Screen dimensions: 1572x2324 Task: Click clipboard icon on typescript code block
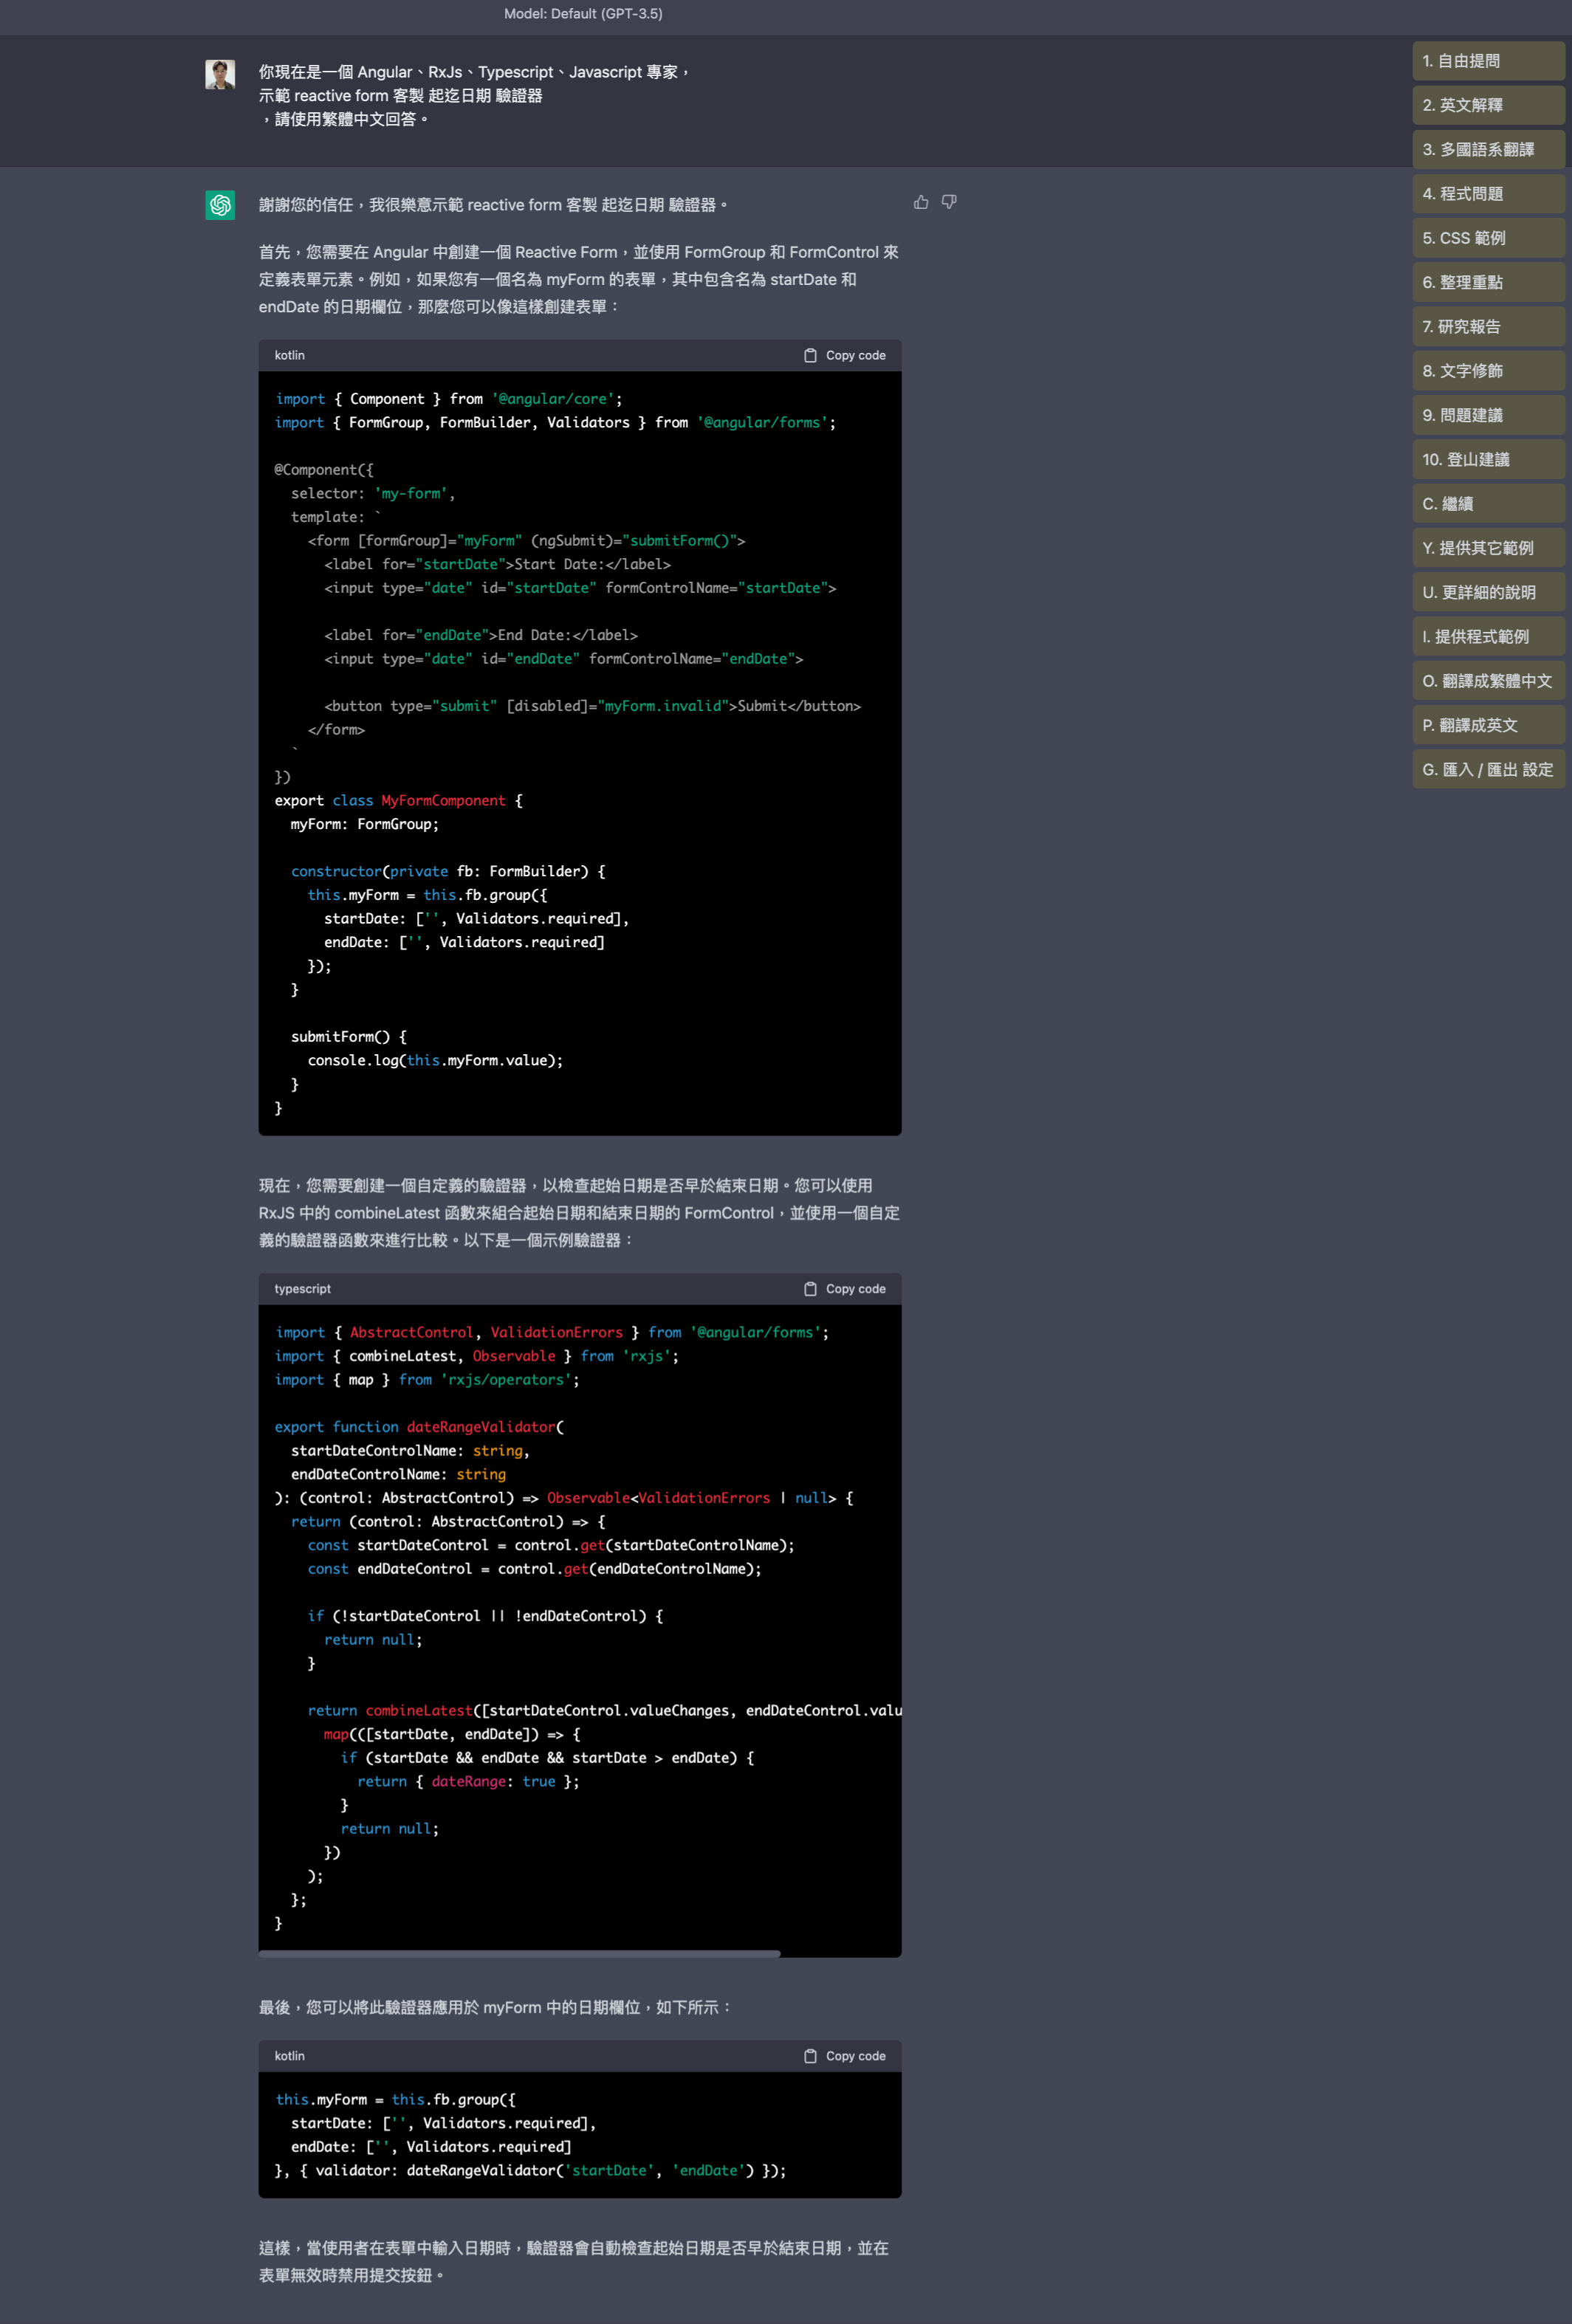810,1289
